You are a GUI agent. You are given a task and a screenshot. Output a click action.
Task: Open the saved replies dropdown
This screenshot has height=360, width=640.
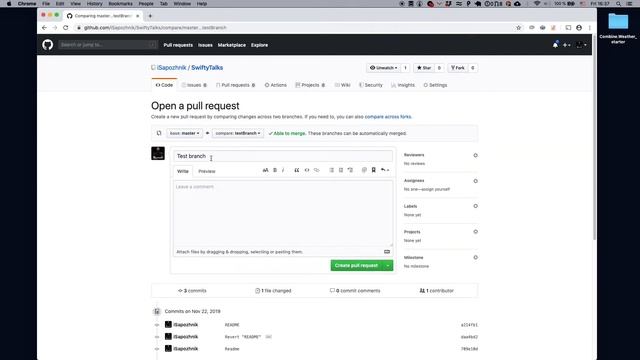385,170
